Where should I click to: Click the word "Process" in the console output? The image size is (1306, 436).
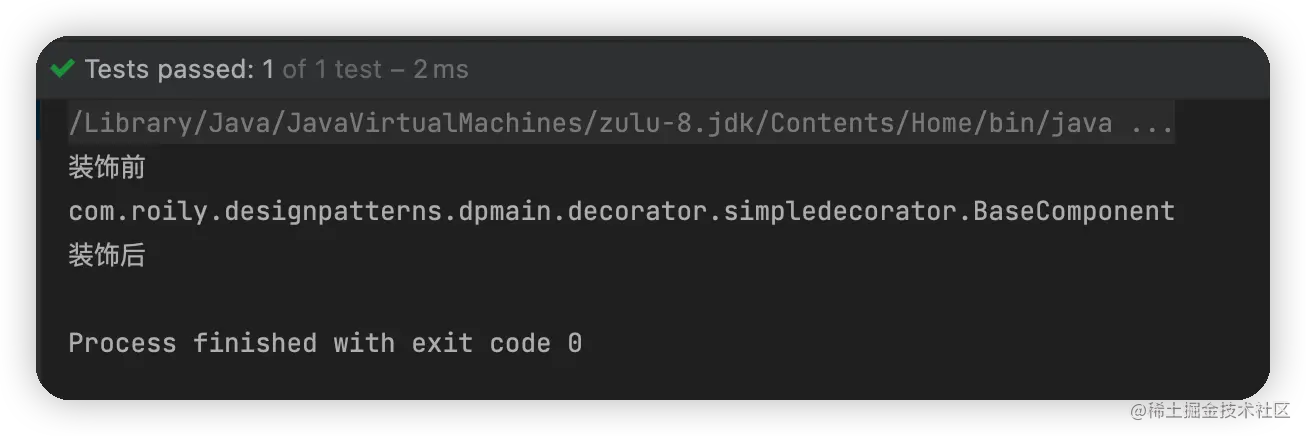122,344
